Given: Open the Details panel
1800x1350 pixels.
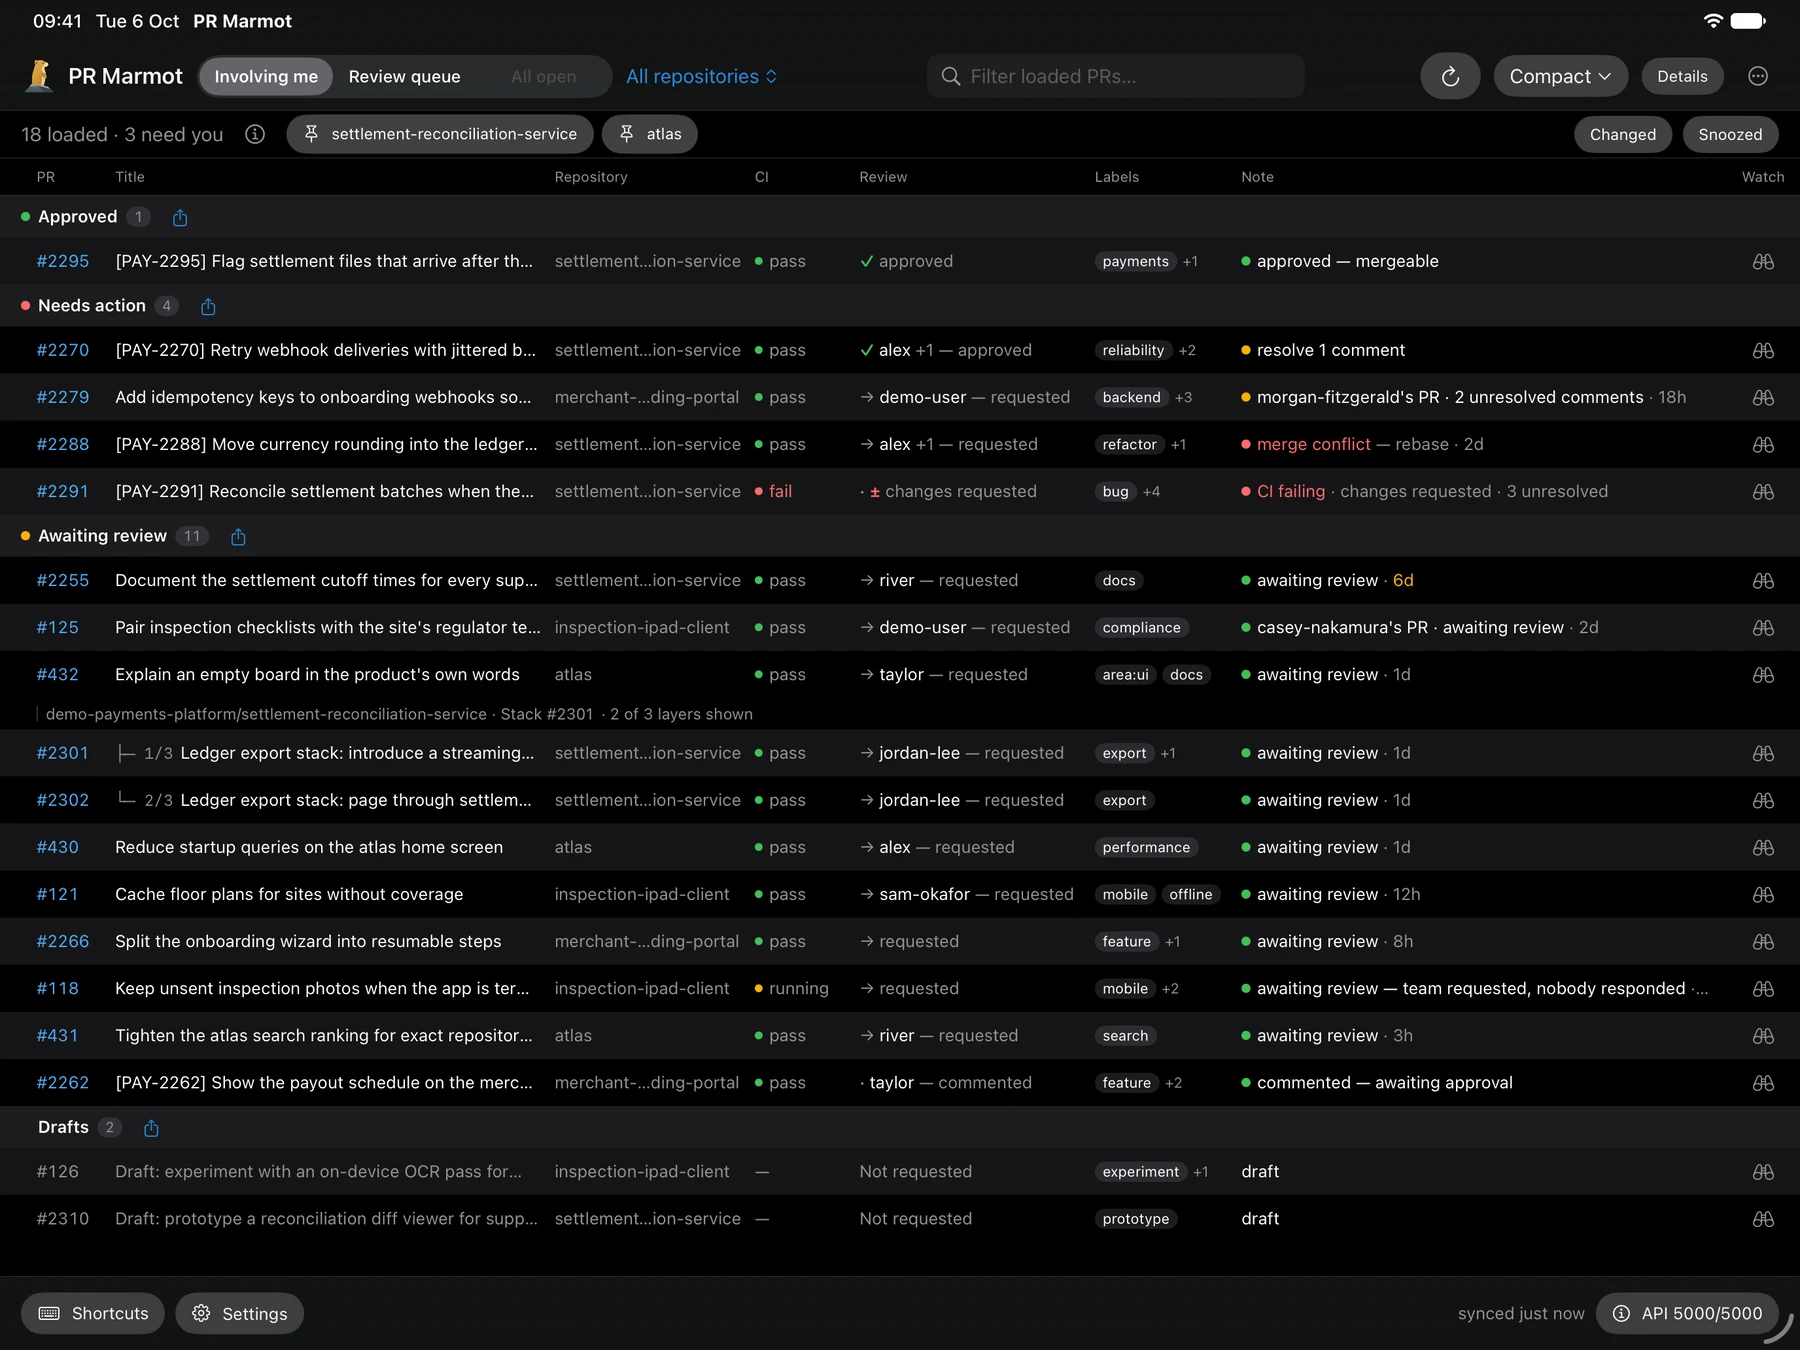Looking at the screenshot, I should pyautogui.click(x=1682, y=76).
